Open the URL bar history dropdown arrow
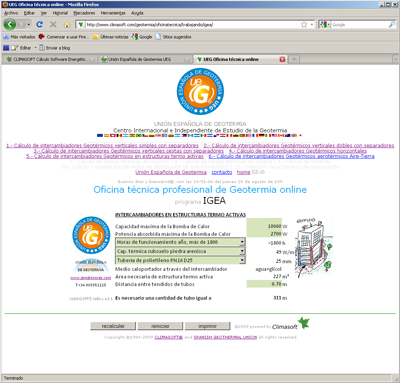The width and height of the screenshot is (400, 383). pos(312,25)
